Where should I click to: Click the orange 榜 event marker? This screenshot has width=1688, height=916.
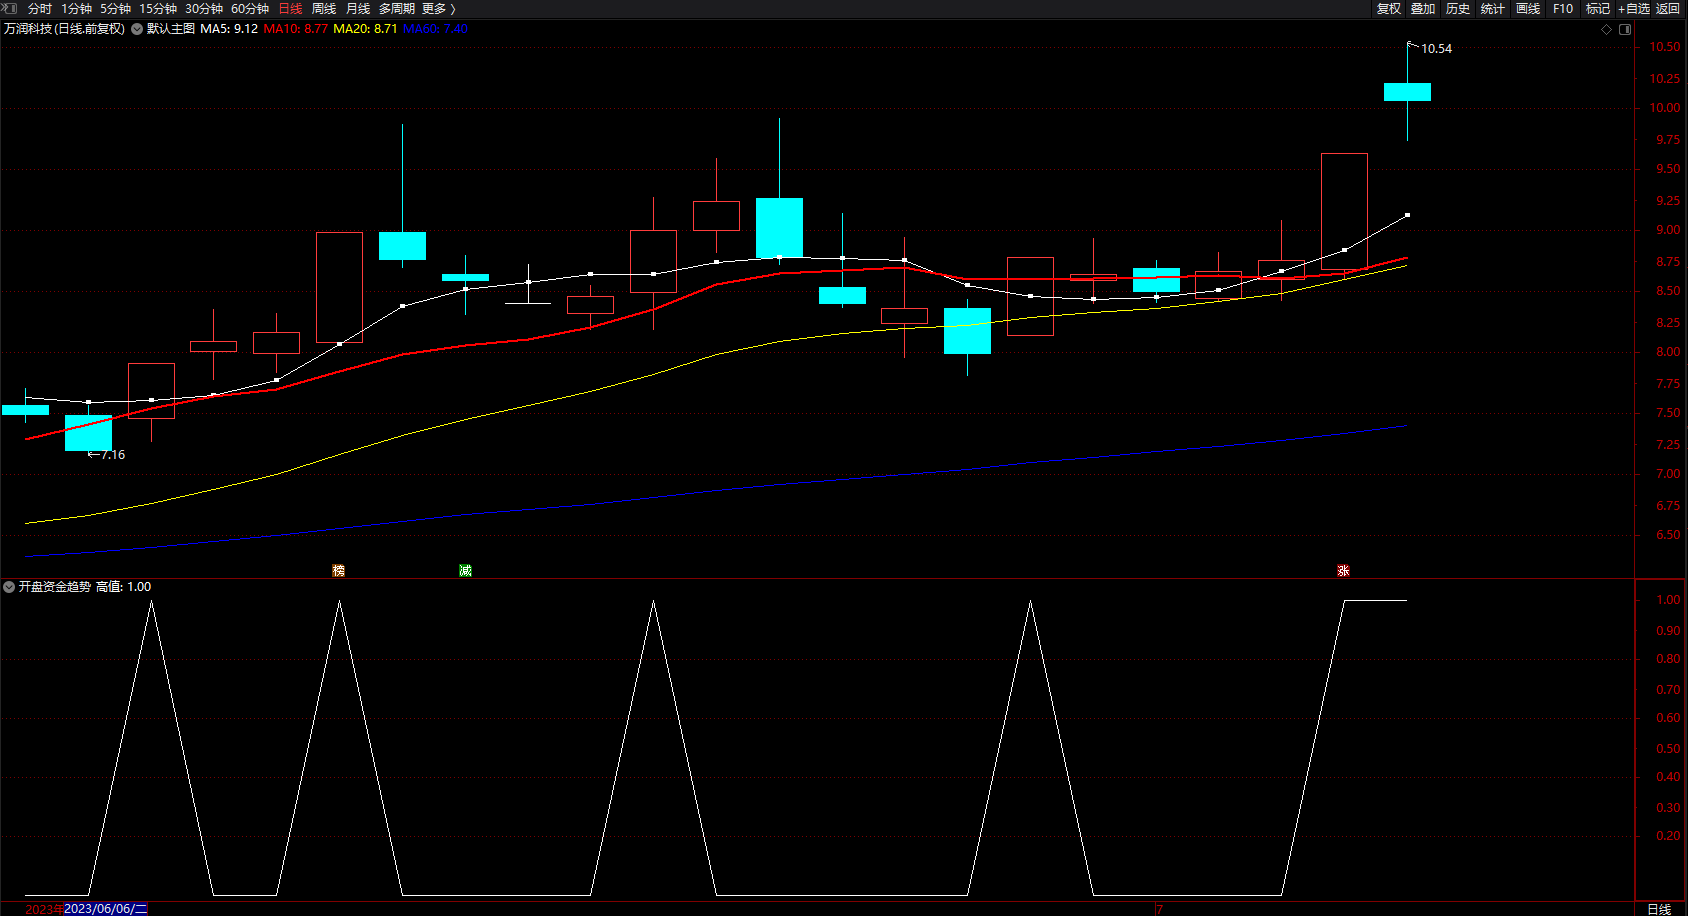click(x=338, y=570)
